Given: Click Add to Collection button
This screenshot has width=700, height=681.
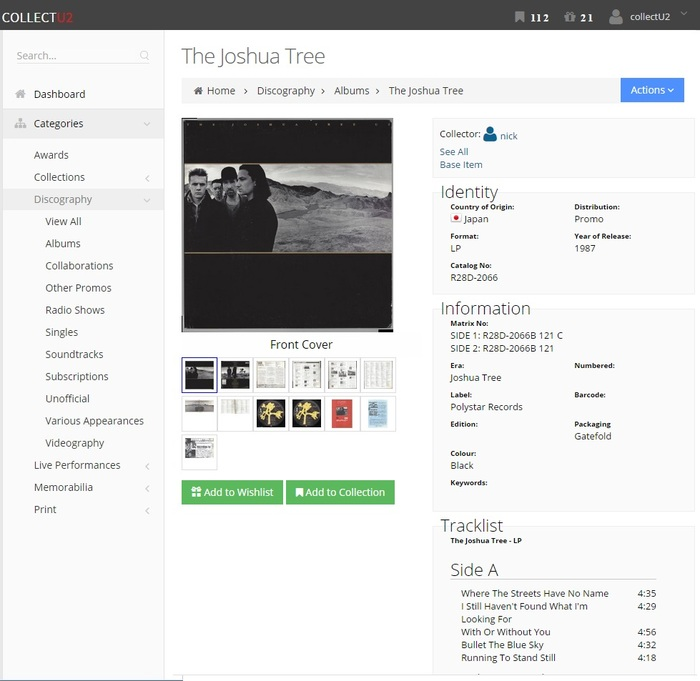Looking at the screenshot, I should click(x=340, y=492).
